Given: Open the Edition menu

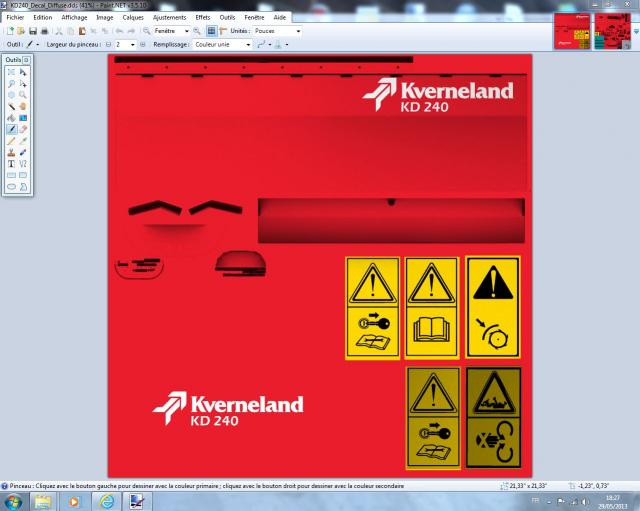Looking at the screenshot, I should click(42, 18).
